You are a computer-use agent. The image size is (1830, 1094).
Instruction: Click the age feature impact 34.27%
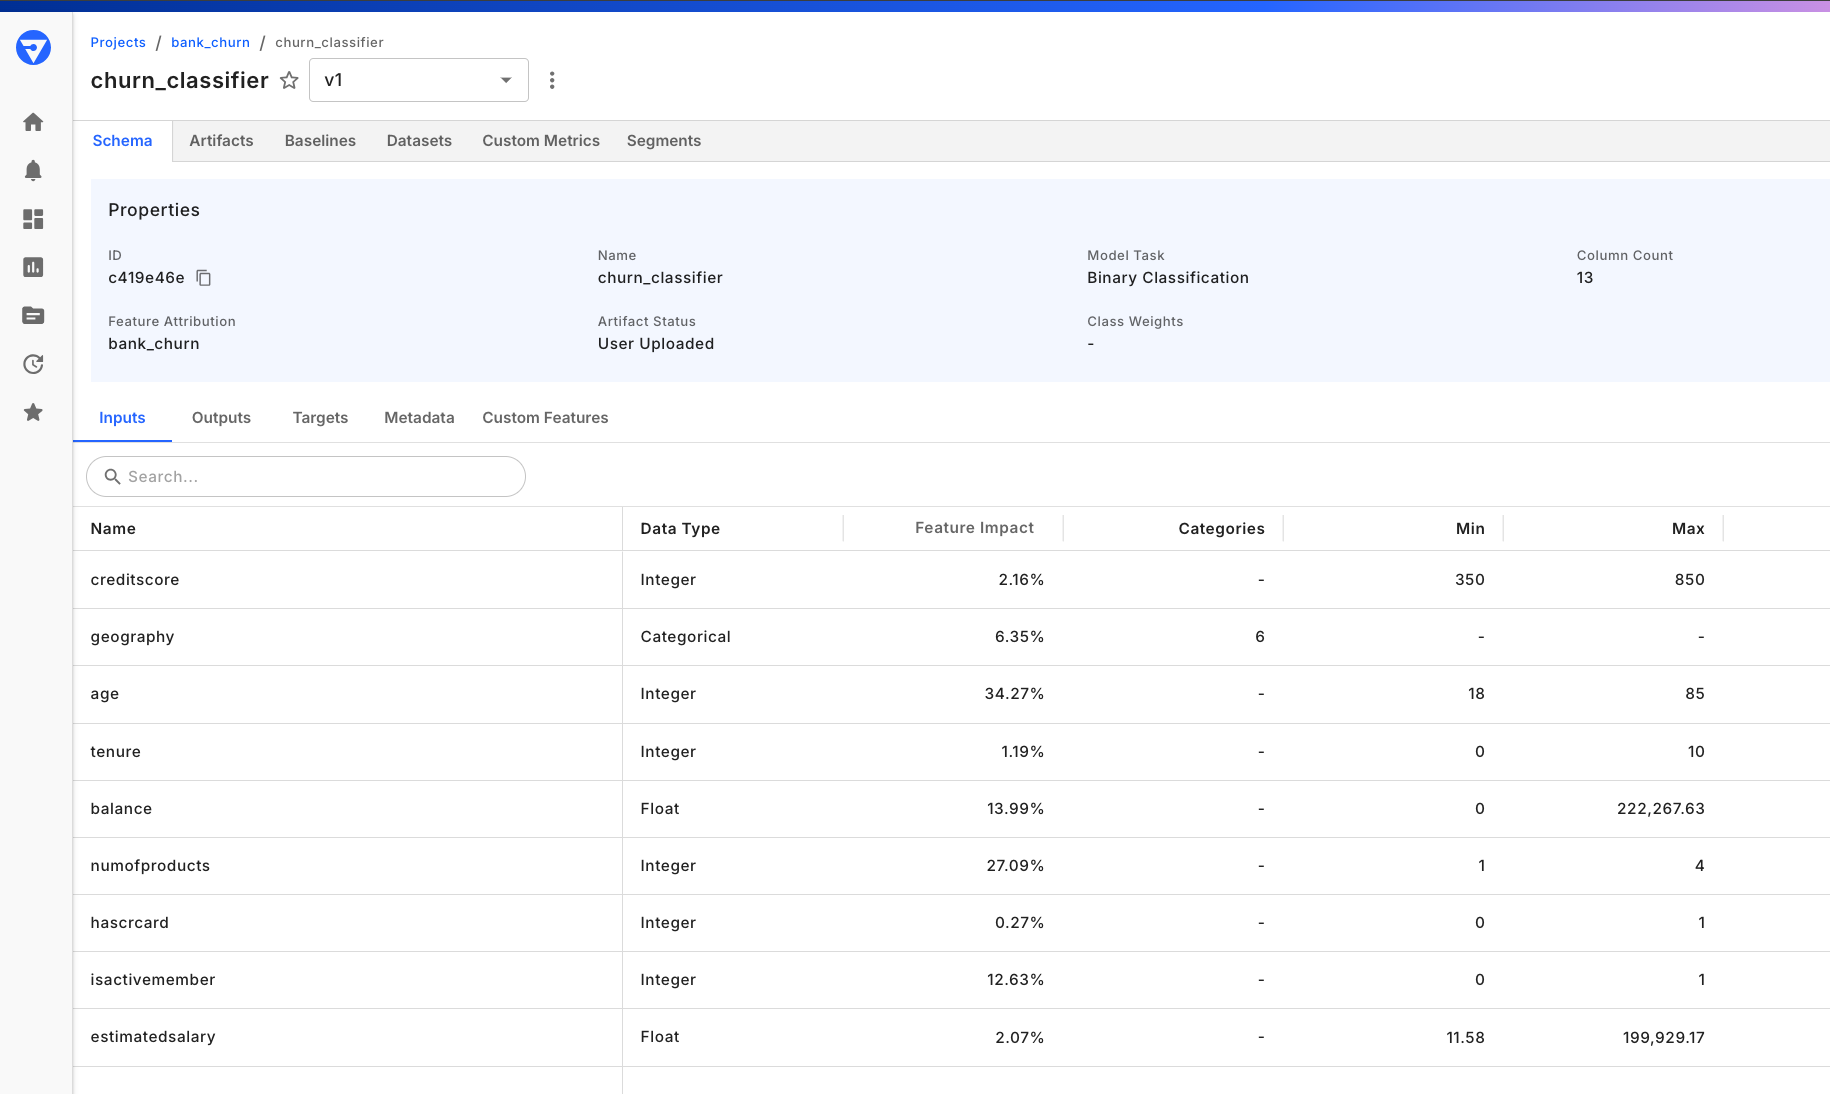click(1014, 694)
